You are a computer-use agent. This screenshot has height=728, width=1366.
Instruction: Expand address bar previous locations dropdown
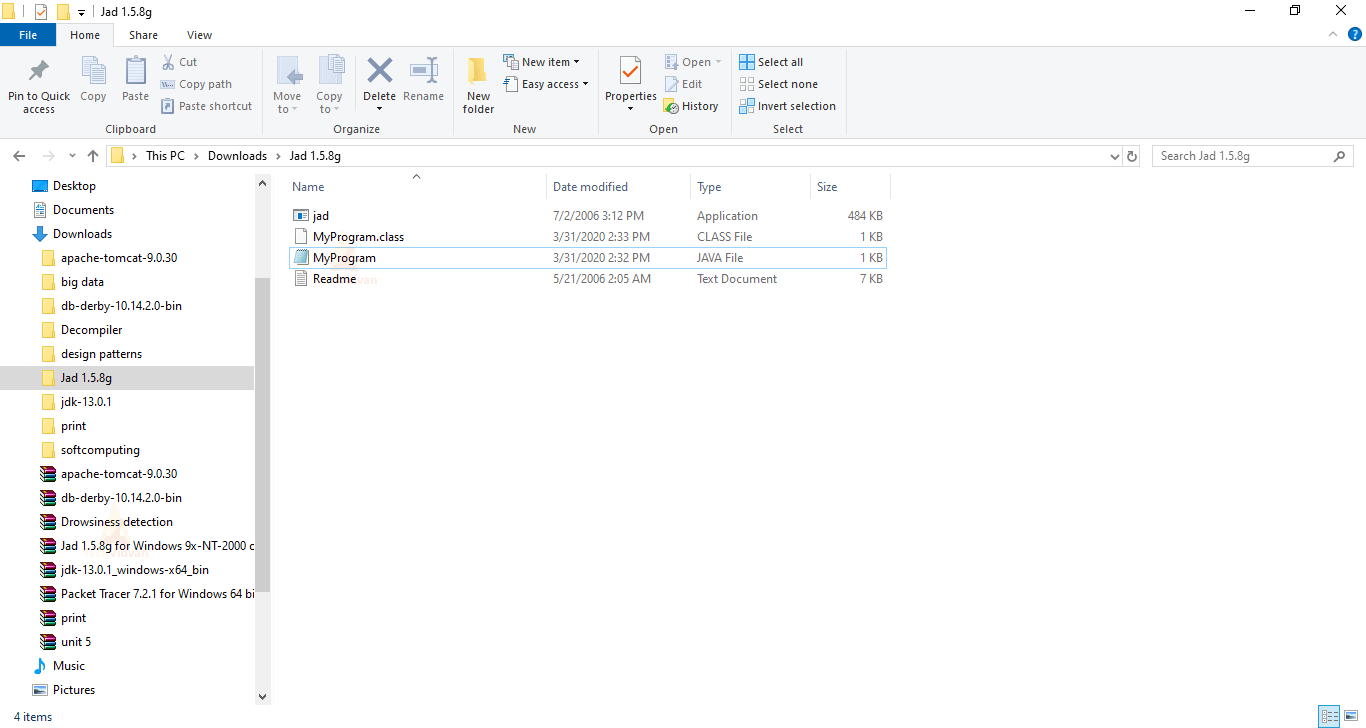[x=1115, y=156]
